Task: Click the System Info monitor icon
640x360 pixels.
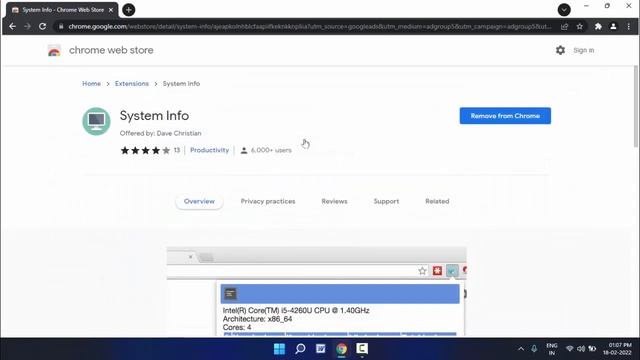Action: [x=96, y=121]
